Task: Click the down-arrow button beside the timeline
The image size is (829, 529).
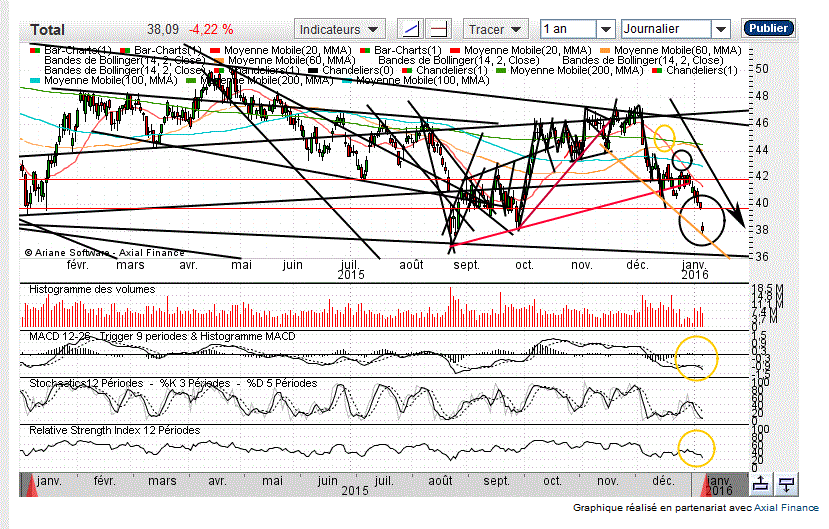Action: pyautogui.click(x=786, y=484)
